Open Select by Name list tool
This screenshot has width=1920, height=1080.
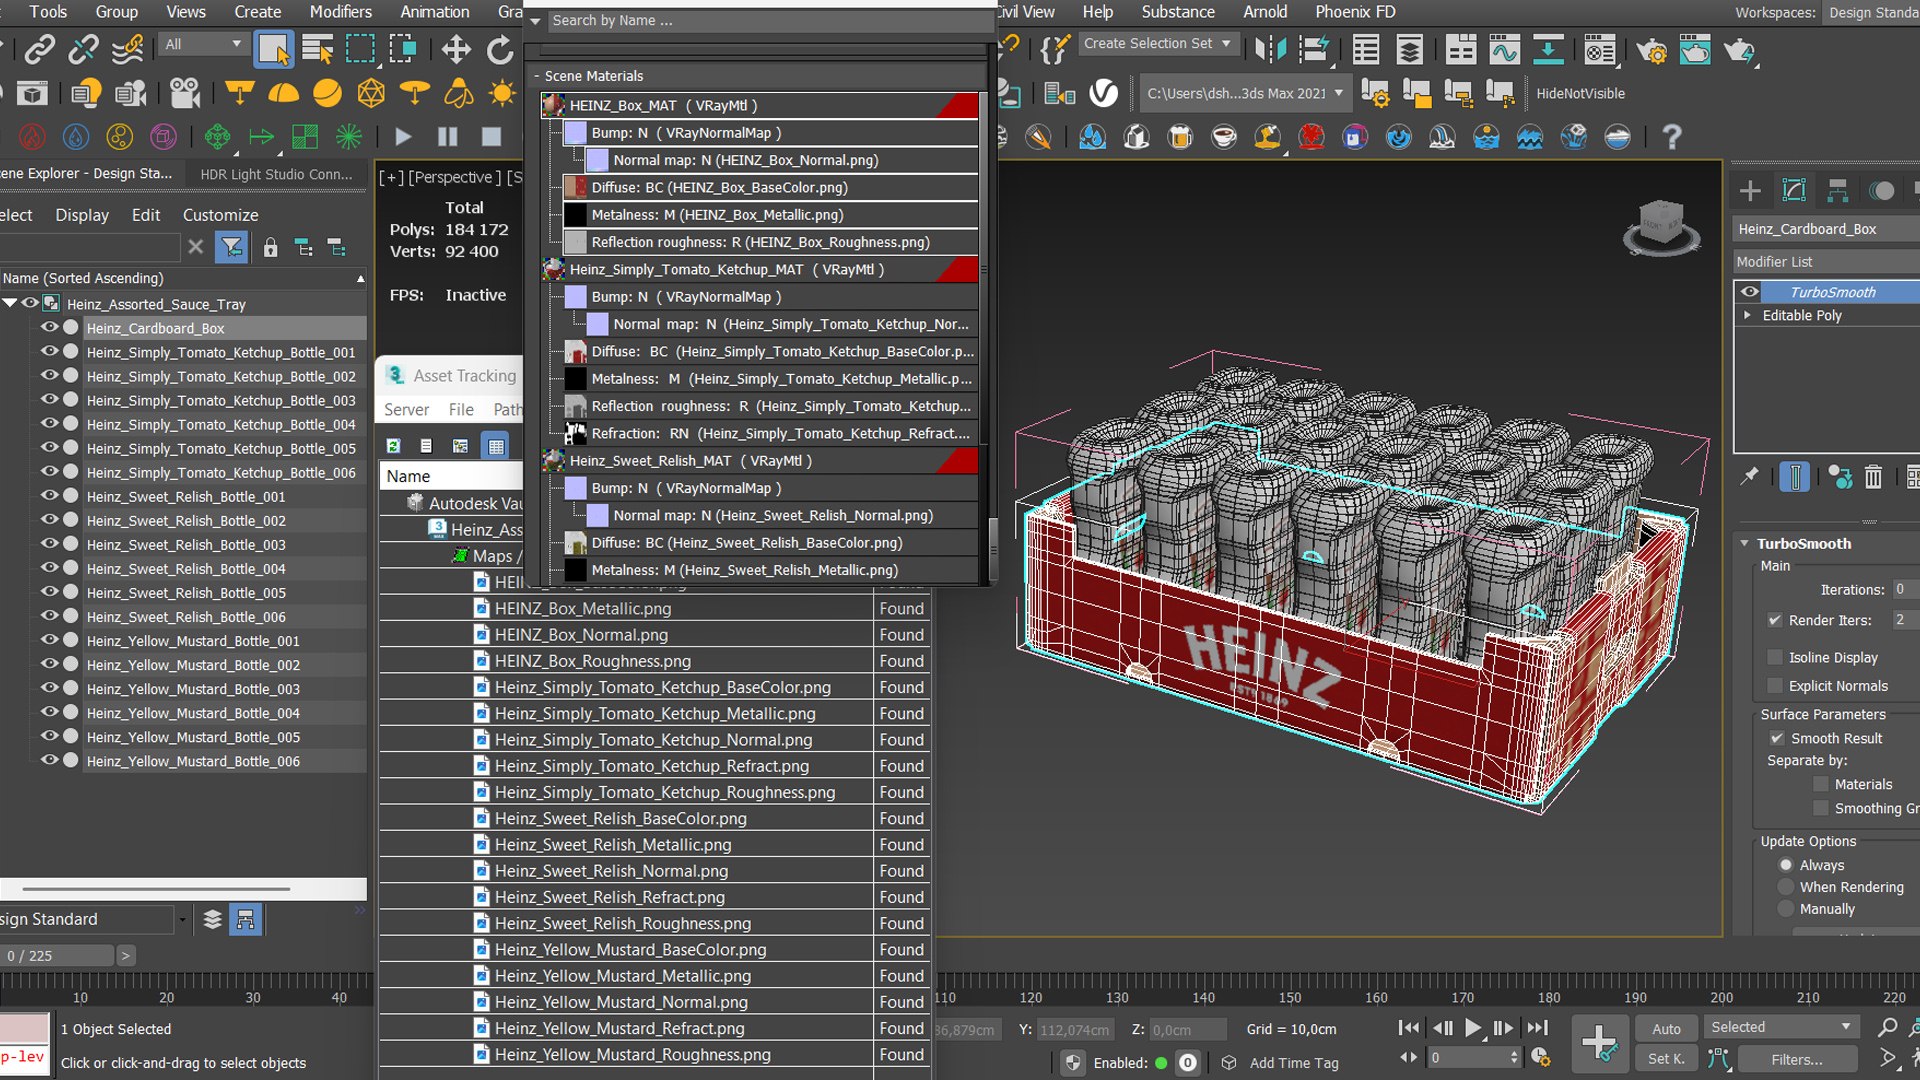(317, 49)
